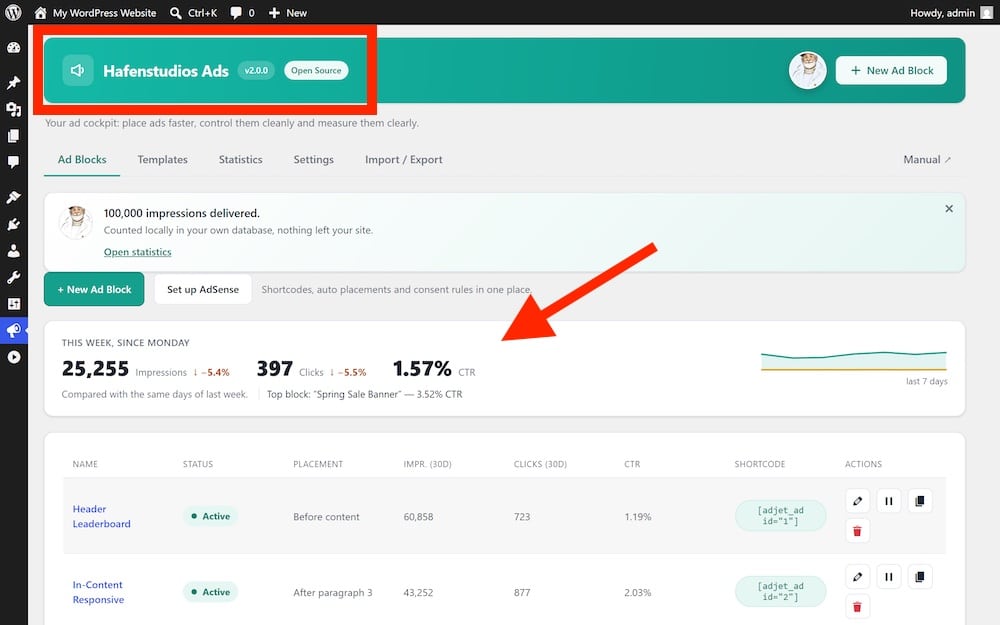Open Media library sidebar icon
This screenshot has width=1000, height=625.
pyautogui.click(x=13, y=109)
